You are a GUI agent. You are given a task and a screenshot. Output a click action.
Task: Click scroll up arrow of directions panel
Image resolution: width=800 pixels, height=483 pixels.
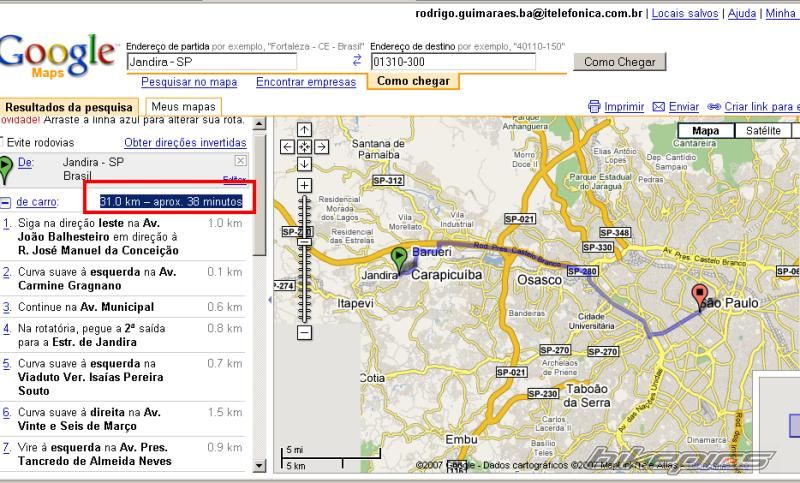259,123
